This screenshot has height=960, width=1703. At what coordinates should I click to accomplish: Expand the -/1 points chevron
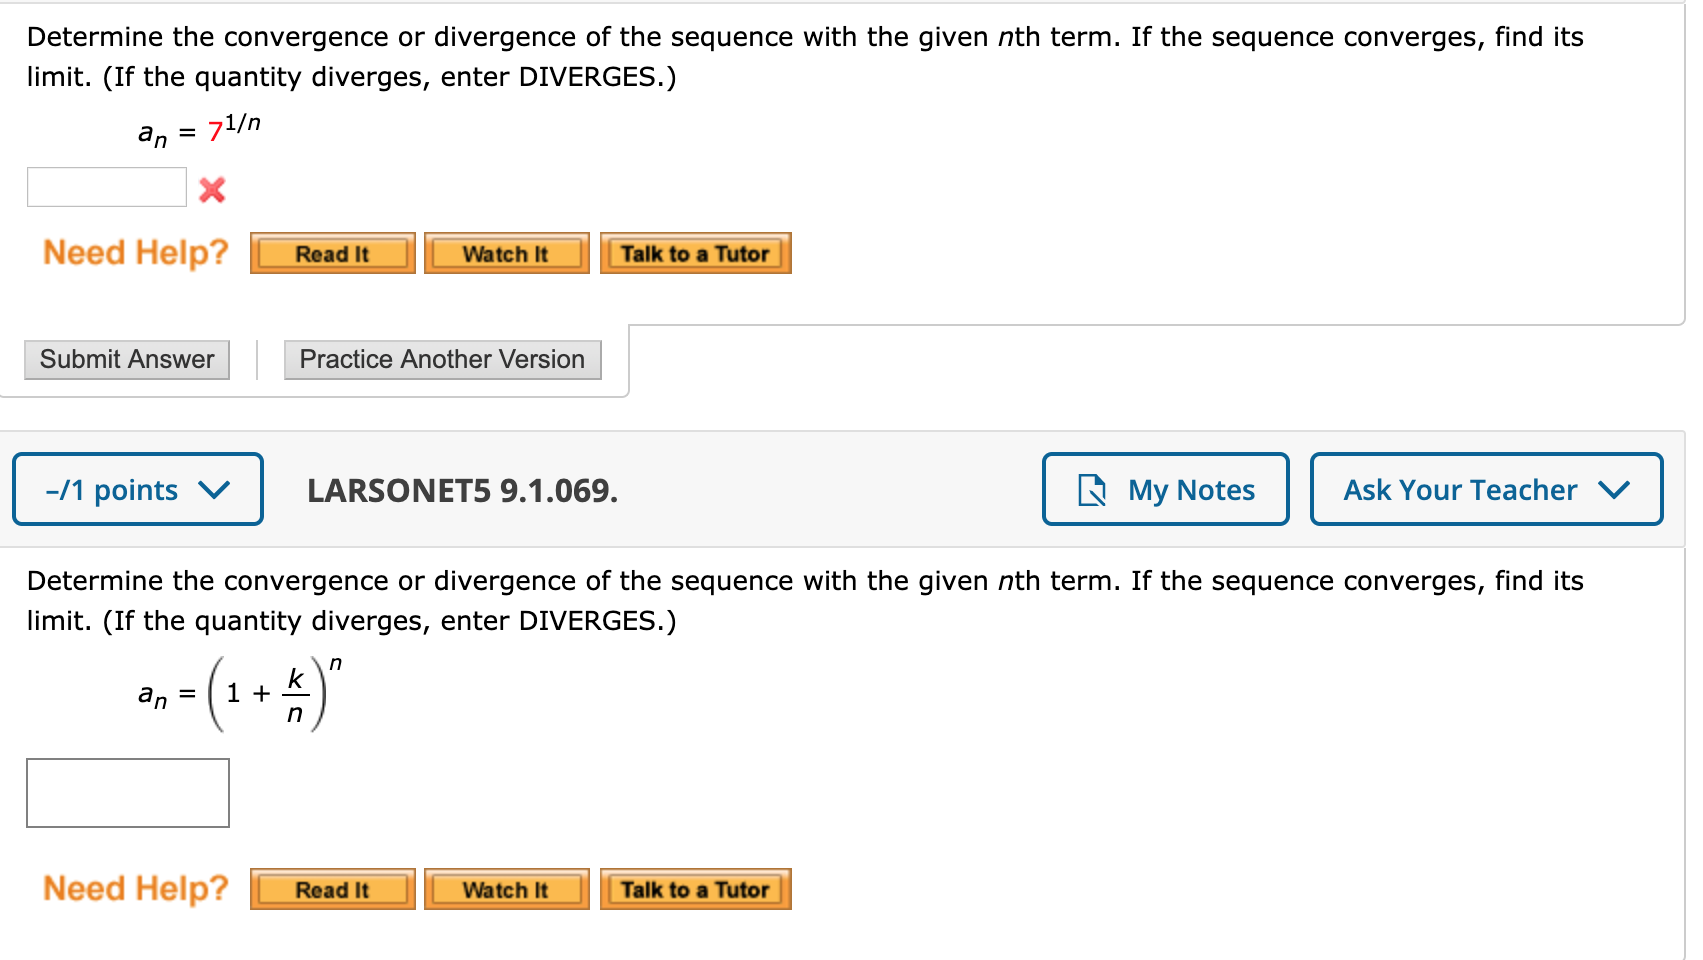(x=214, y=490)
